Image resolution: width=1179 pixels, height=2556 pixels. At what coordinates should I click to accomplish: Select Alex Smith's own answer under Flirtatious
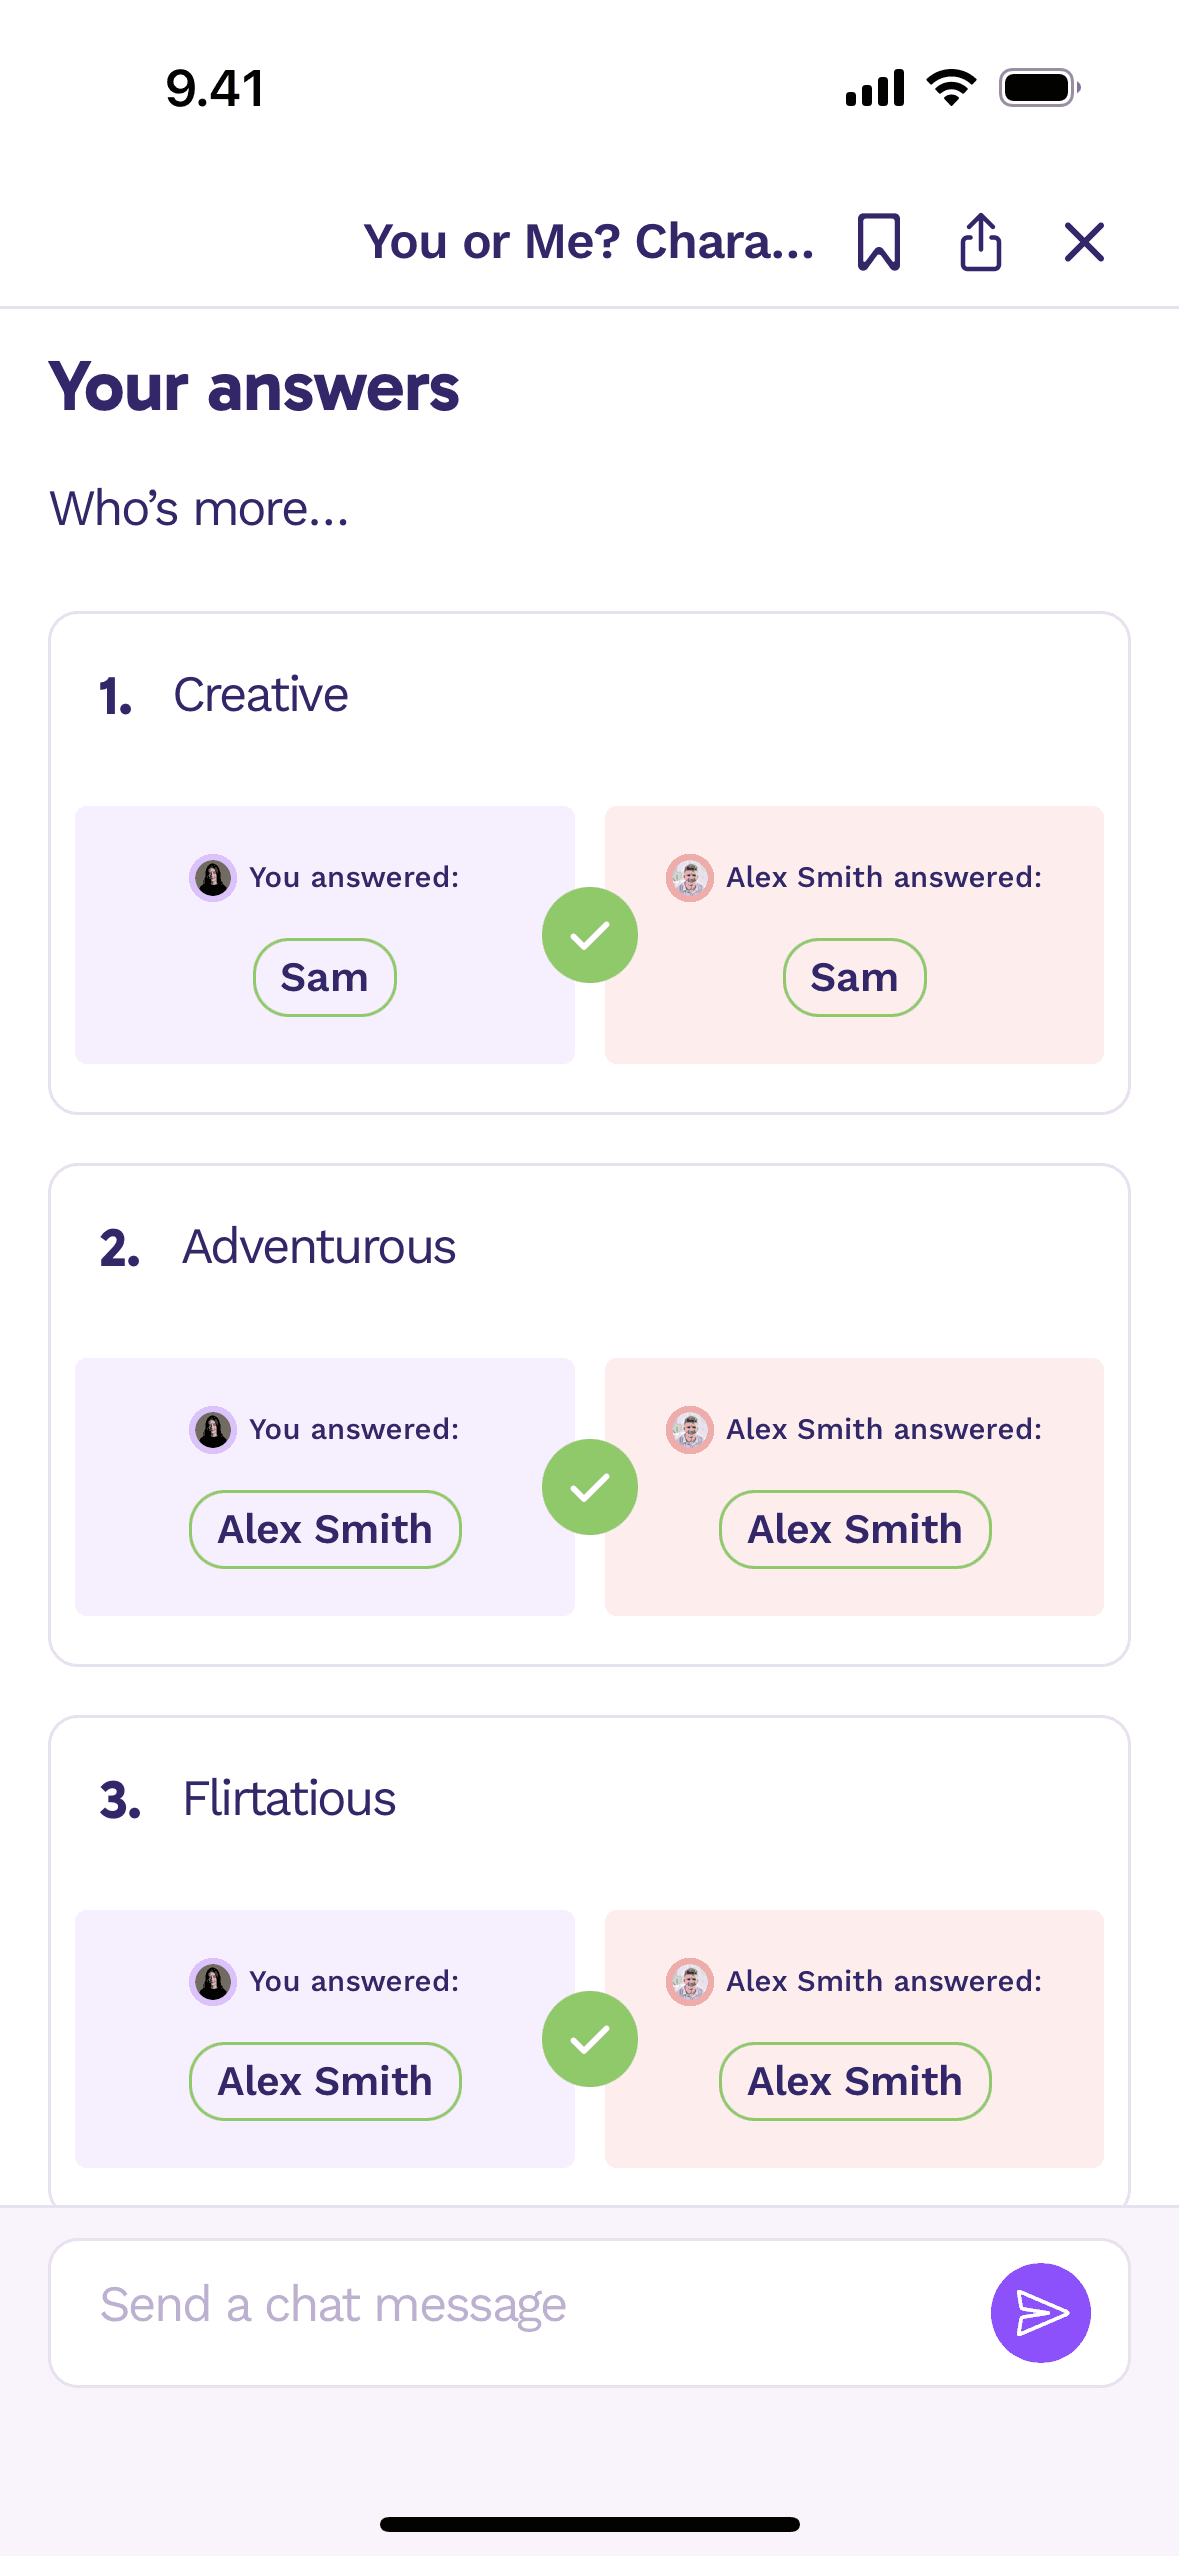click(x=855, y=2081)
